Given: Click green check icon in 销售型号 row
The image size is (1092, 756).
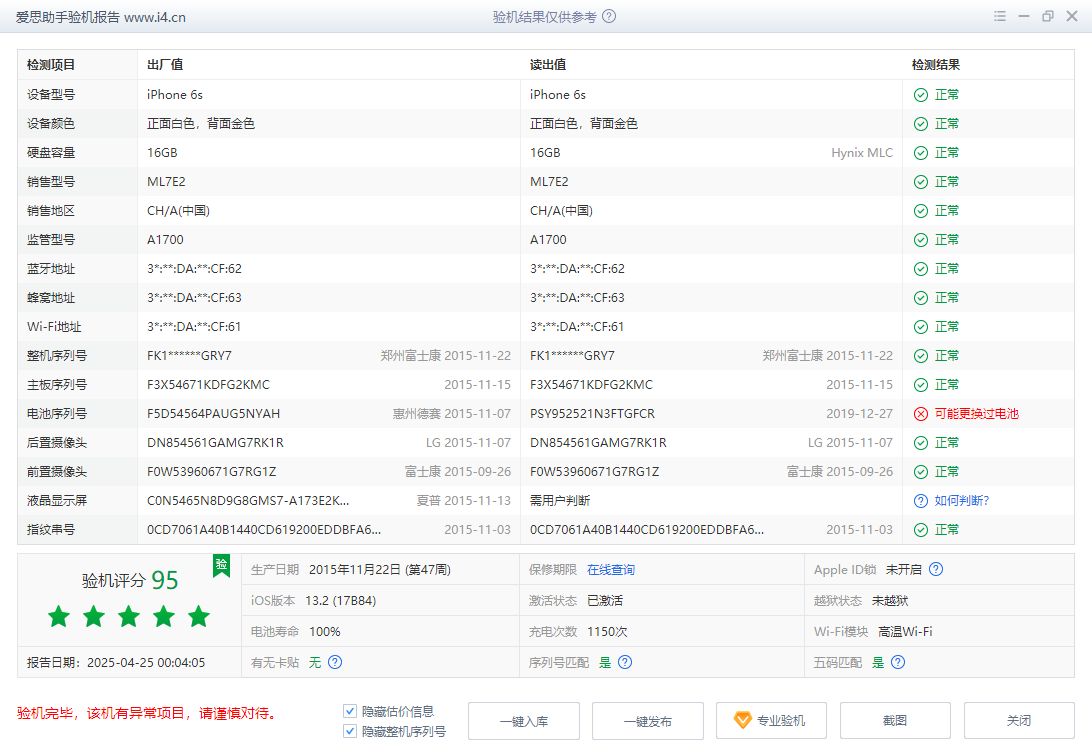Looking at the screenshot, I should coord(921,182).
